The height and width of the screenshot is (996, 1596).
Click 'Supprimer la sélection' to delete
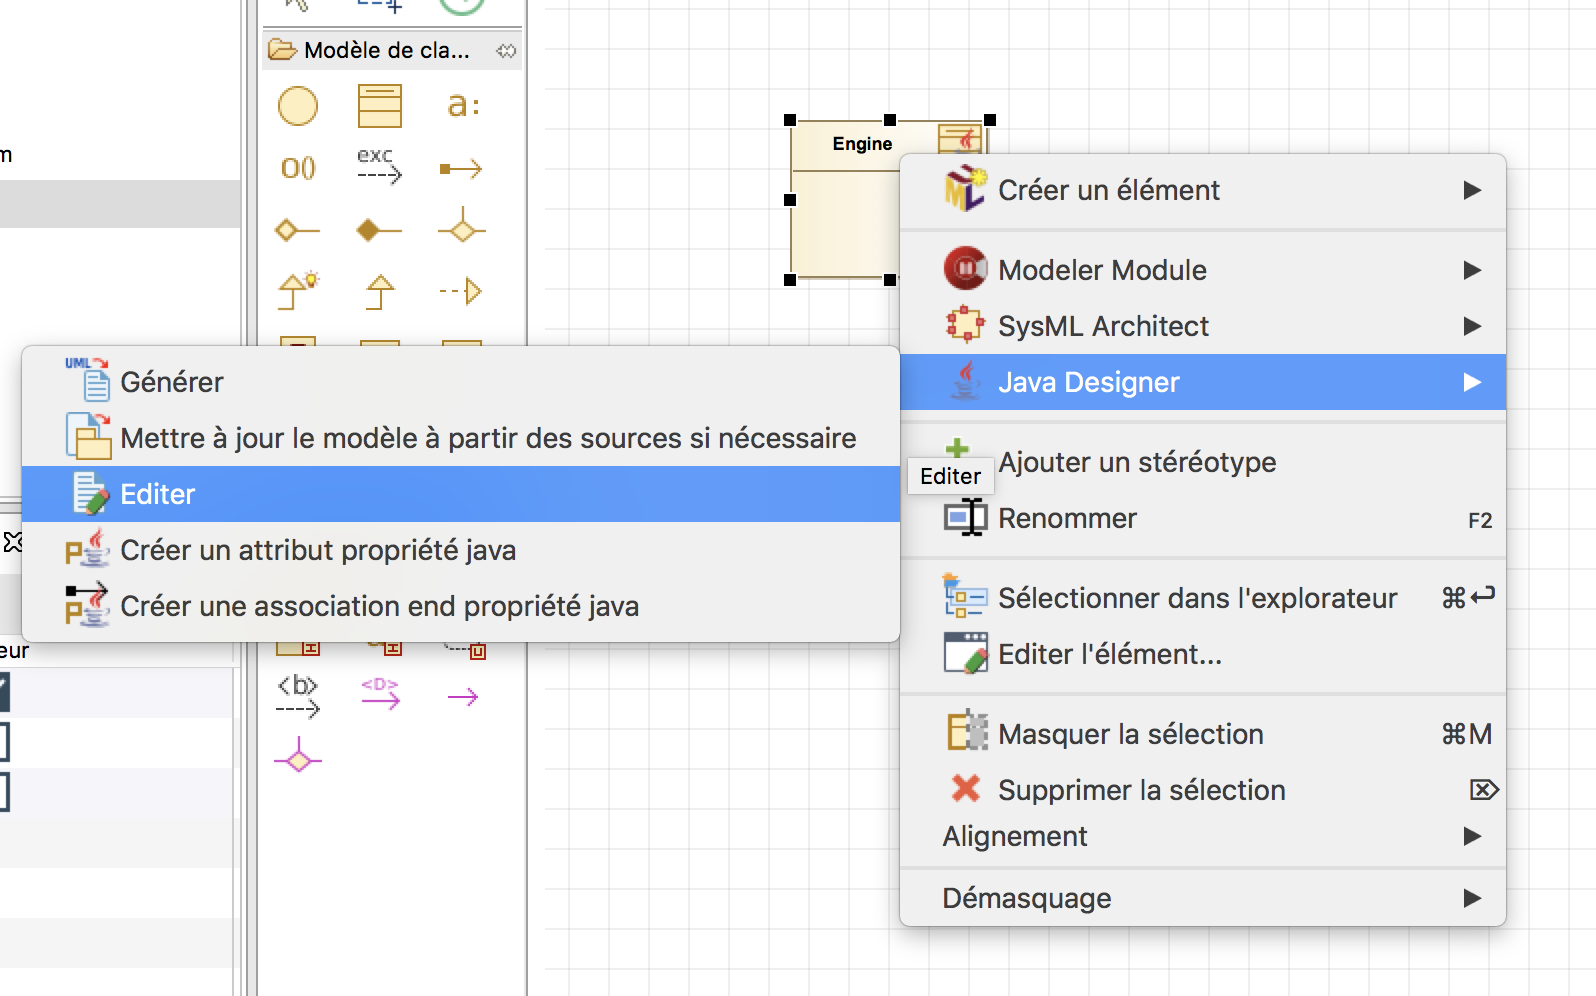1141,790
